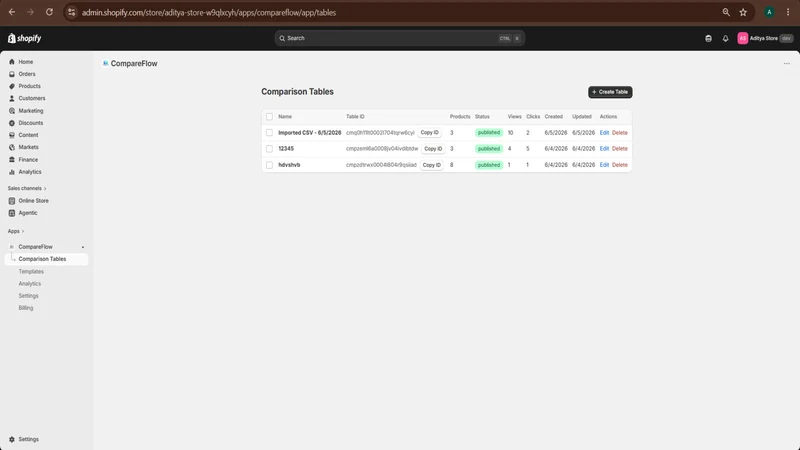Delete the 12345 table

point(620,149)
